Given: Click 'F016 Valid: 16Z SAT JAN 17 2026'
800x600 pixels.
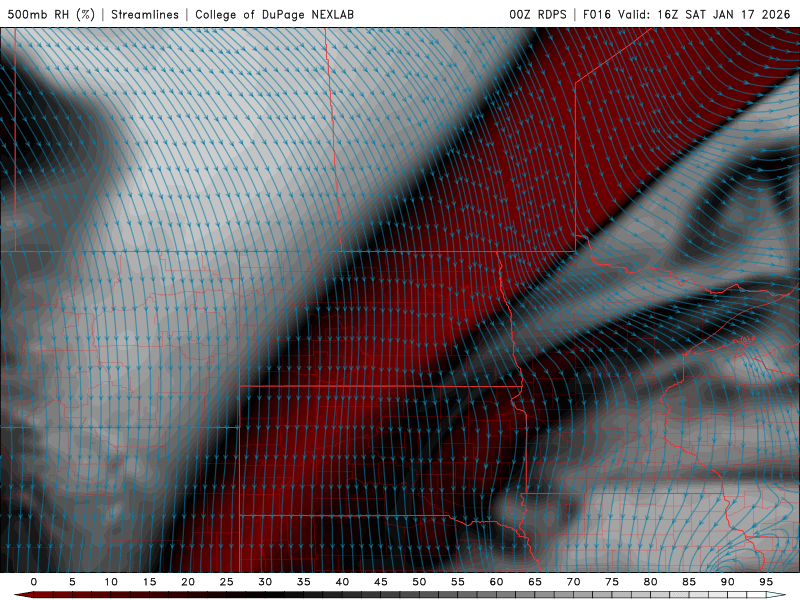Looking at the screenshot, I should [x=687, y=14].
